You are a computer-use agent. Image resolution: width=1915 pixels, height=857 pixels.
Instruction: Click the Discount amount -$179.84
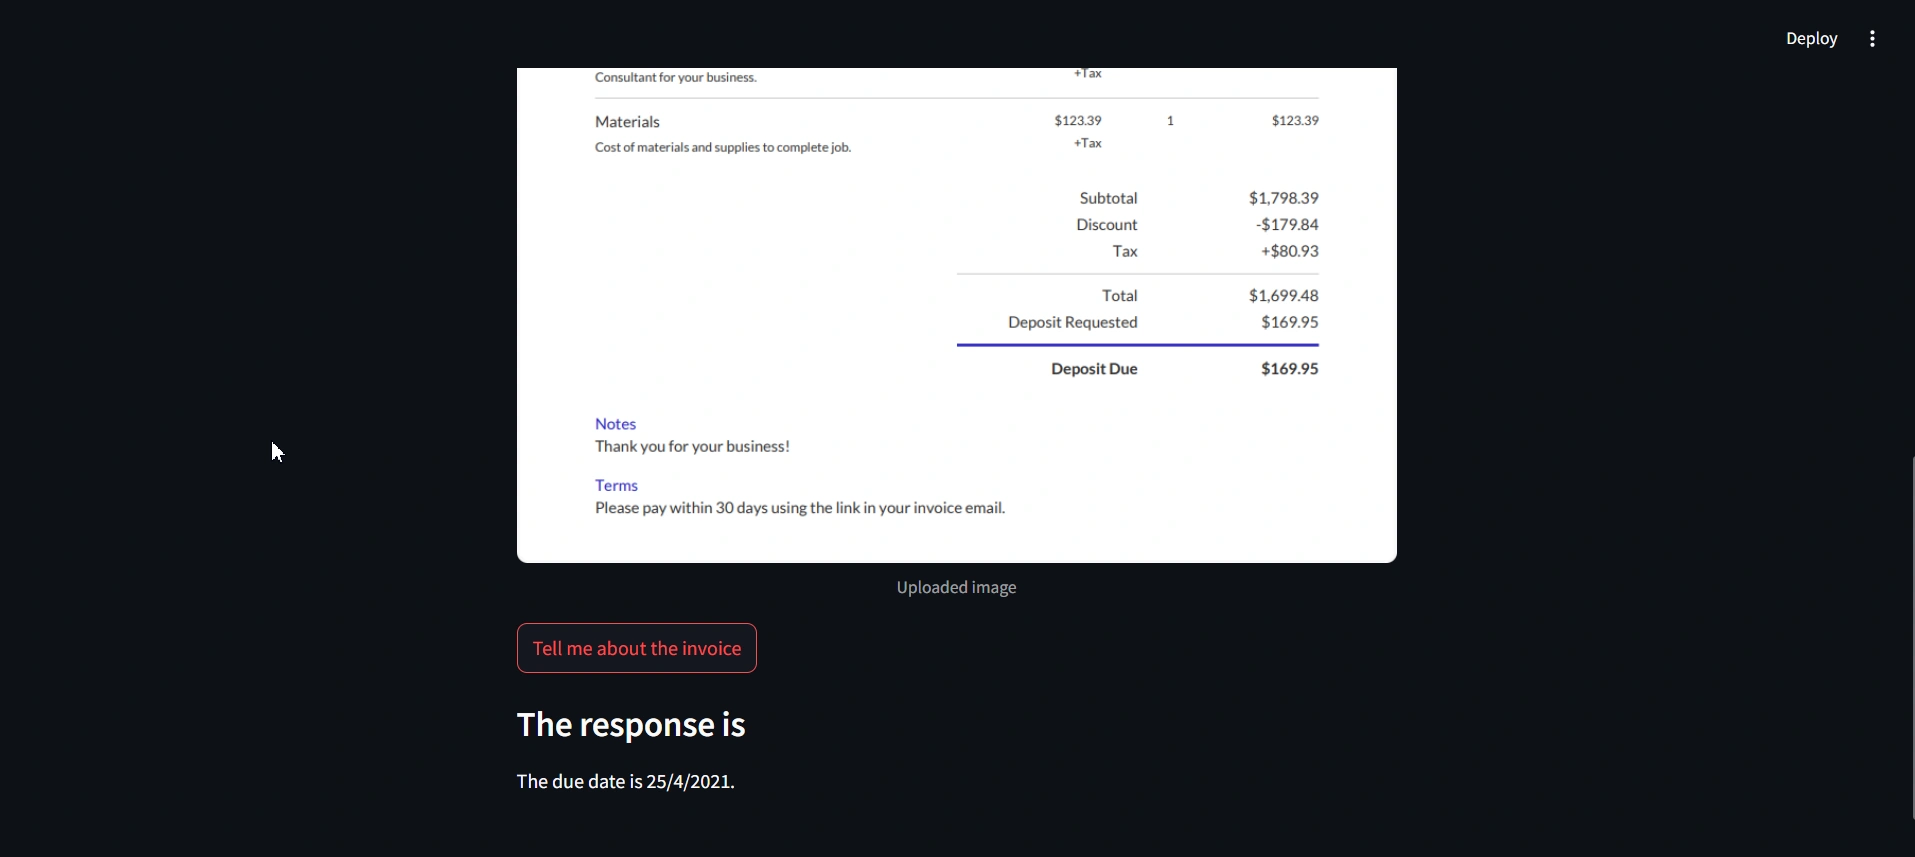[1287, 225]
